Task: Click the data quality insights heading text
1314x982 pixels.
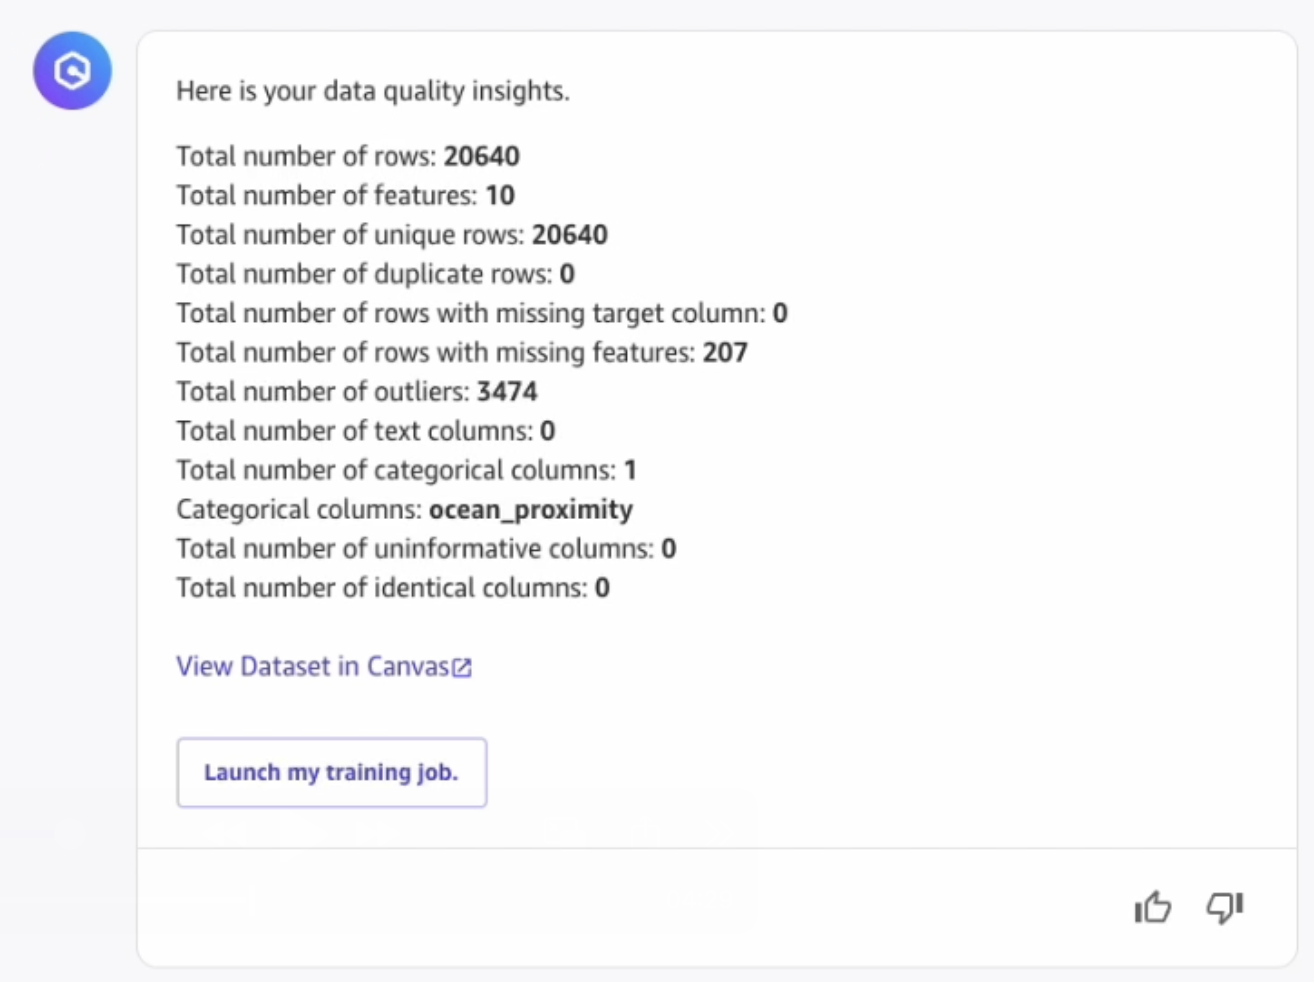Action: point(373,91)
